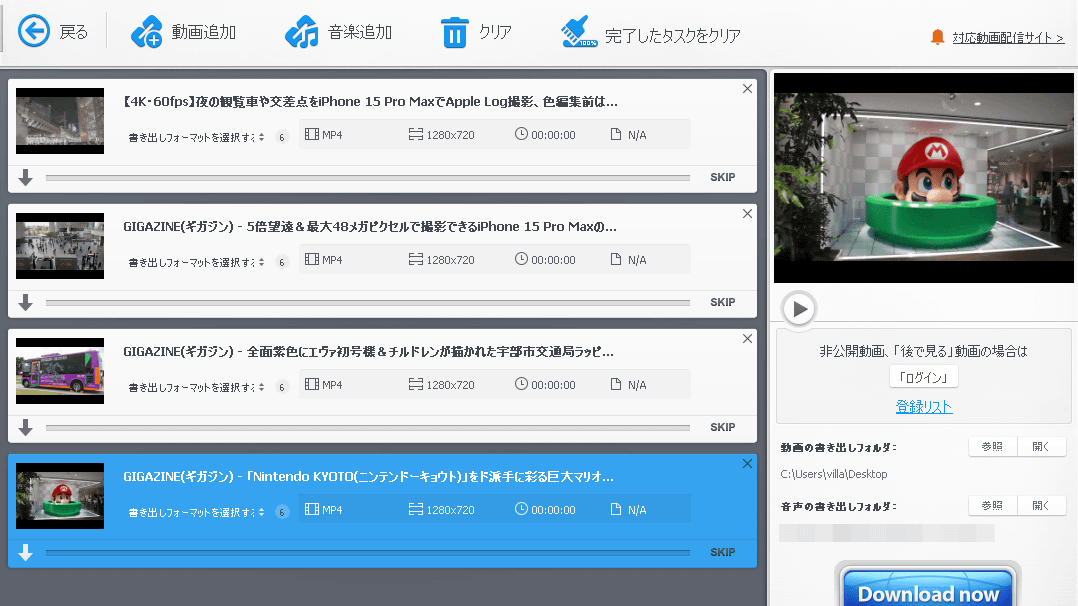
Task: Select the Mario thumbnail in the list
Action: [x=60, y=496]
